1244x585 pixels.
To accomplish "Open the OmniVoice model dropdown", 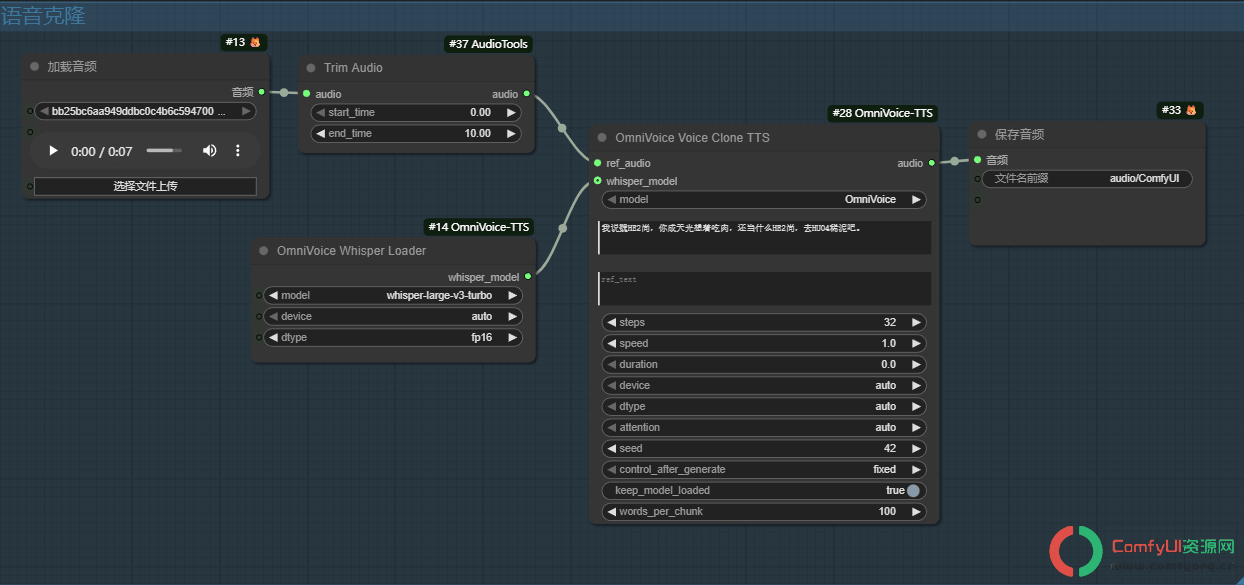I will (764, 199).
